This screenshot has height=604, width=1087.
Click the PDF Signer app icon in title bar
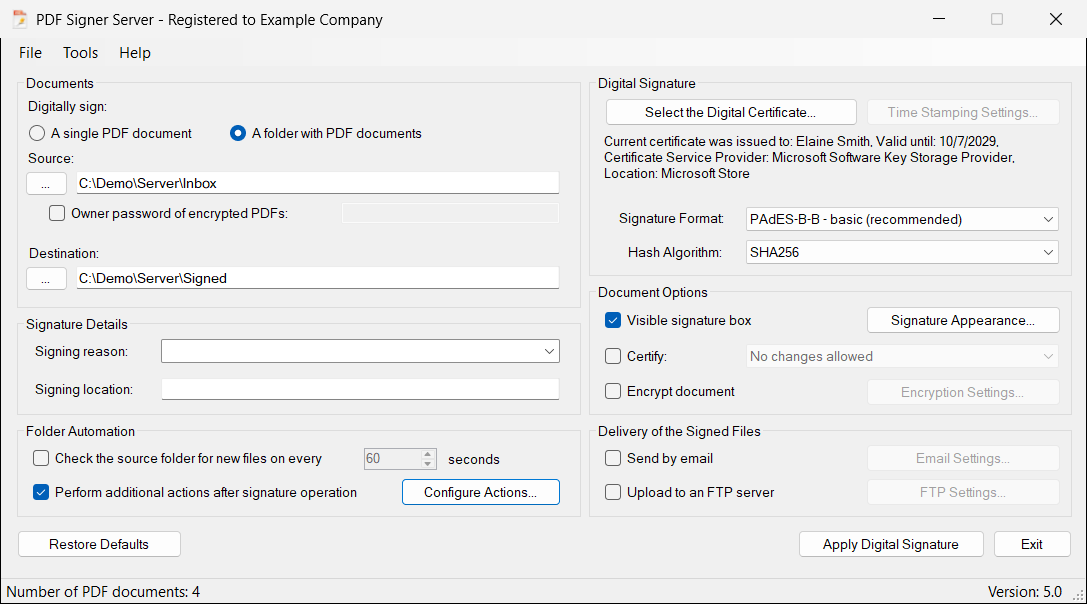click(19, 19)
